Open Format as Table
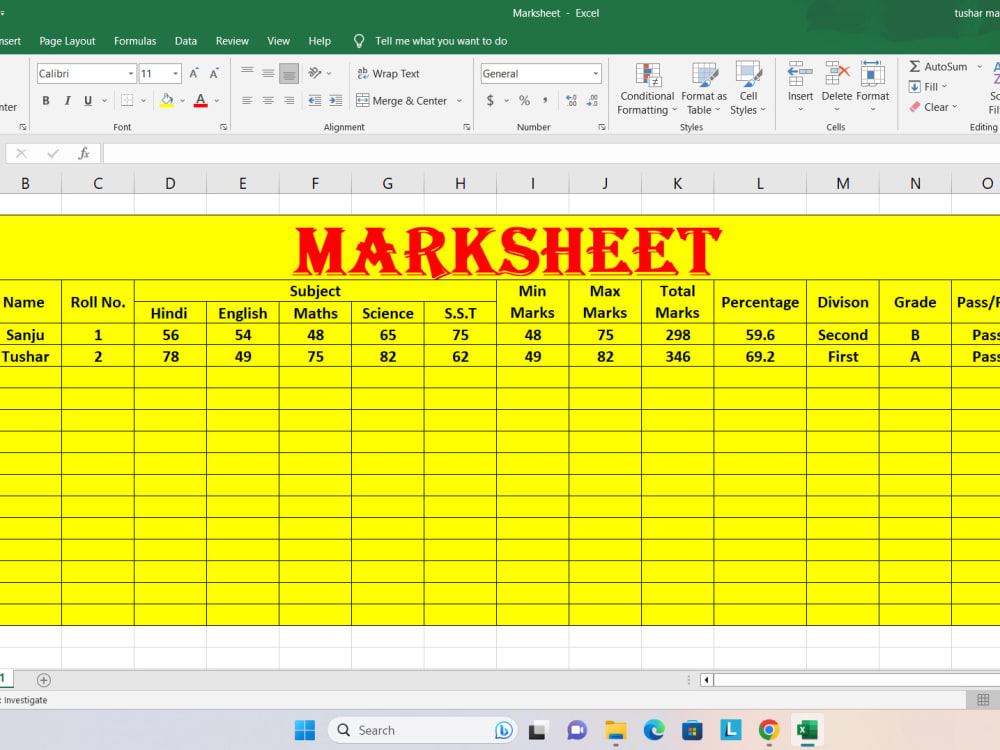Screen dimensions: 1000x750 click(x=704, y=89)
